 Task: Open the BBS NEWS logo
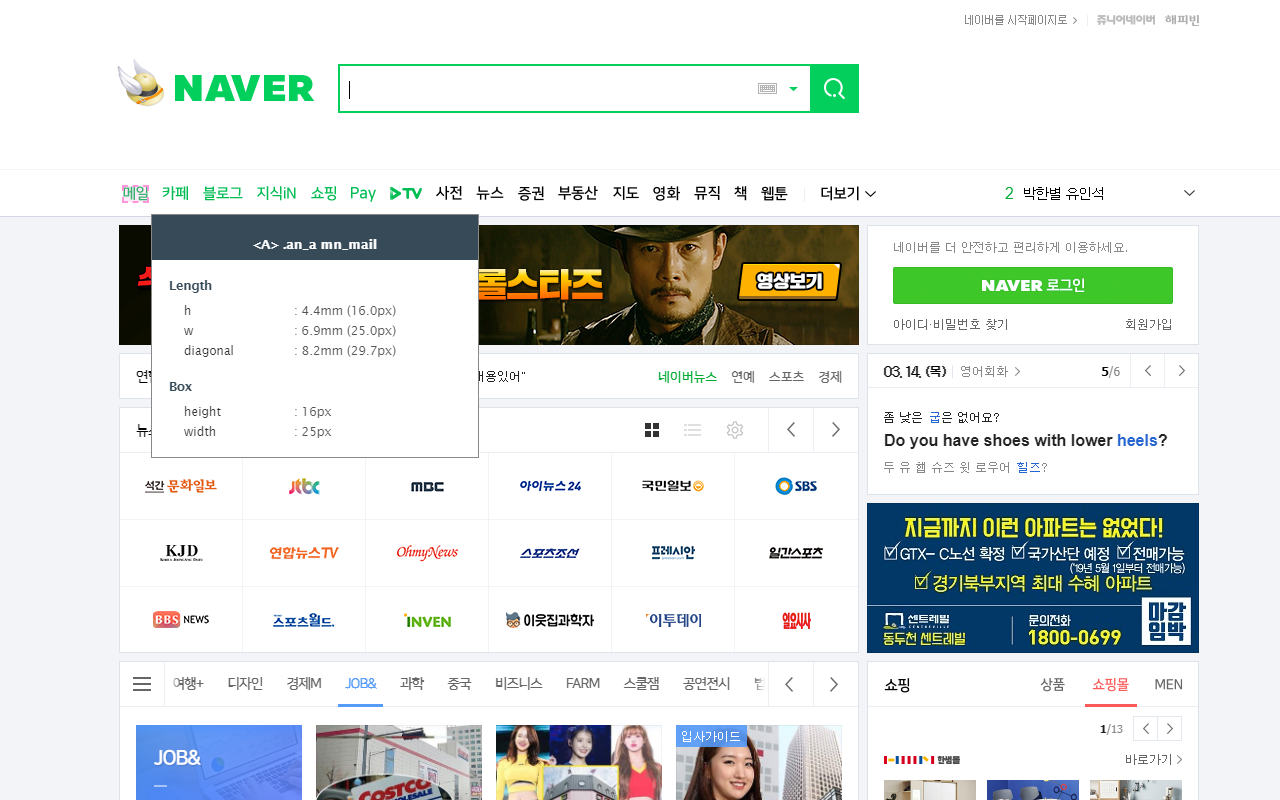(x=181, y=620)
